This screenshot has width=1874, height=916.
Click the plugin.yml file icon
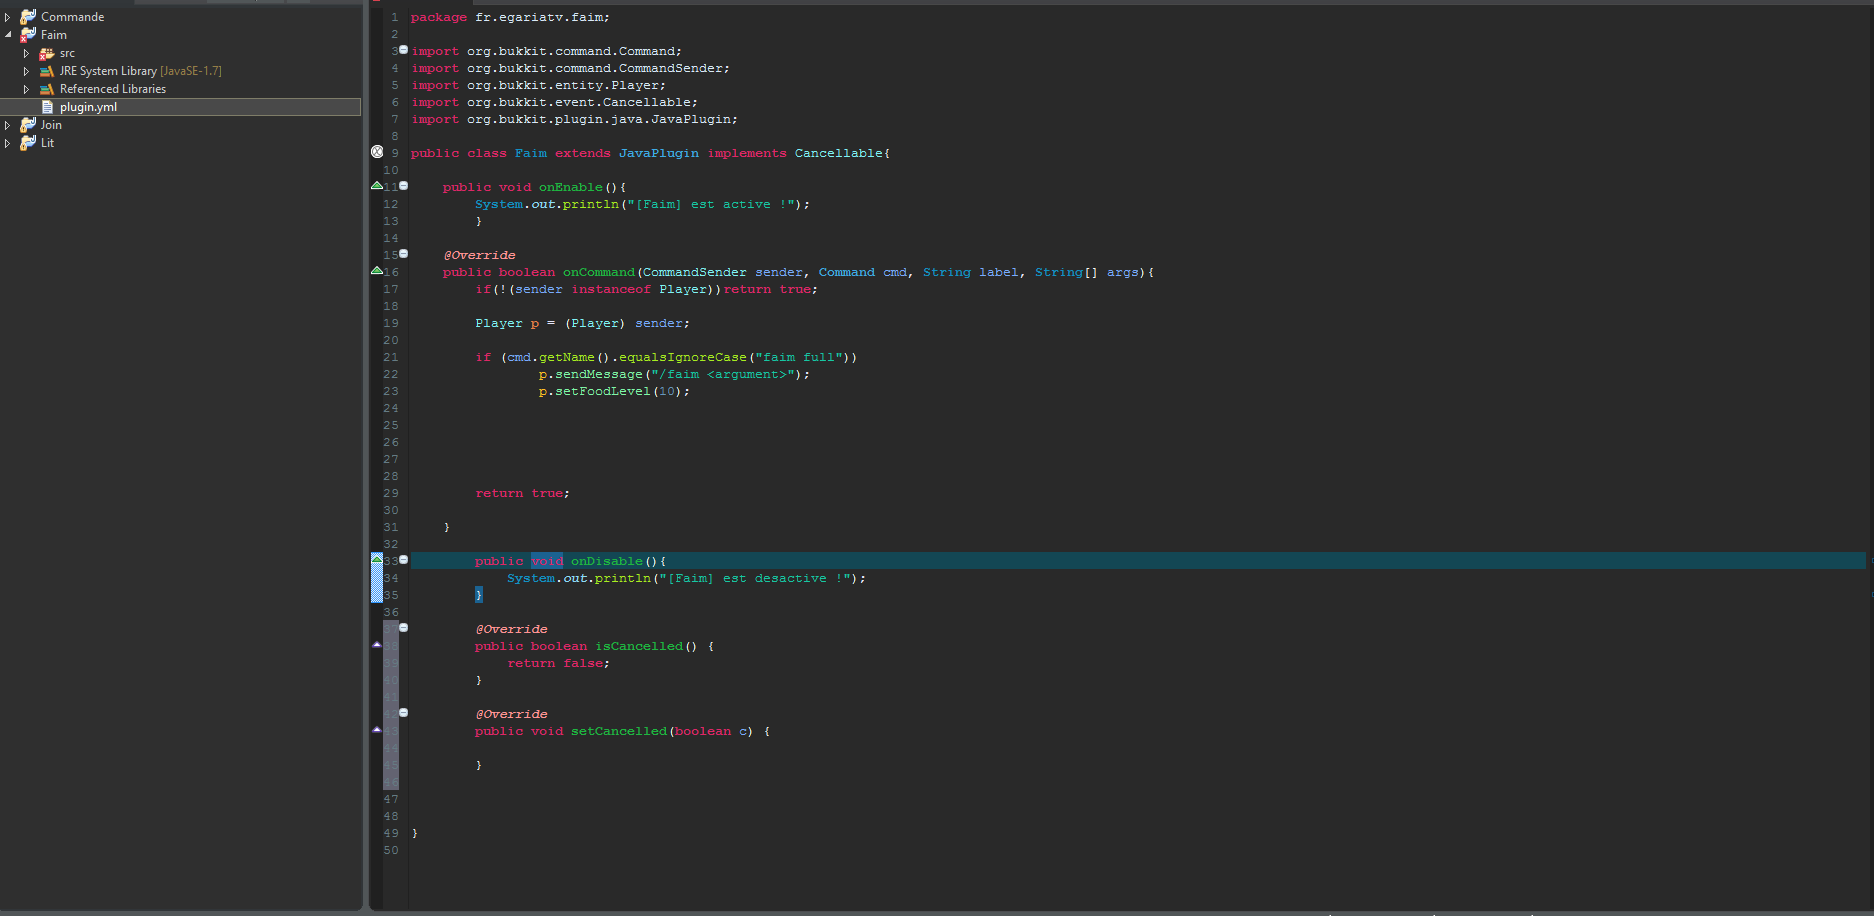47,107
